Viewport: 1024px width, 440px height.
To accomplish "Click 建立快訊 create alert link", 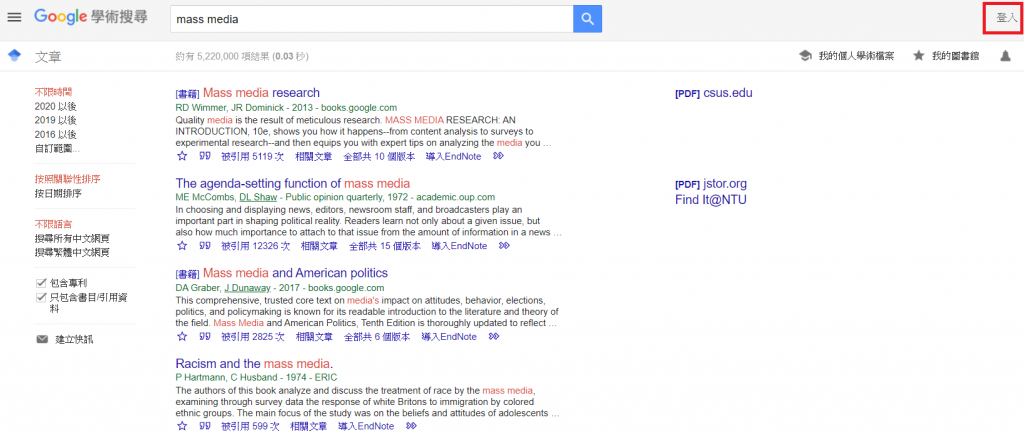I will pyautogui.click(x=74, y=339).
